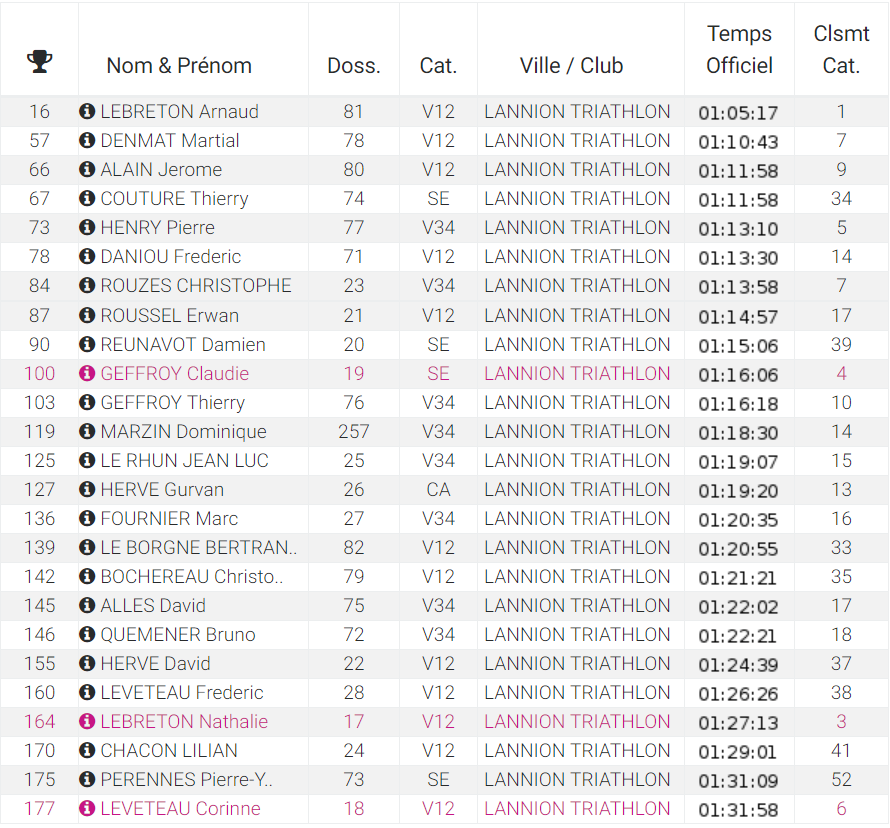
Task: Select the FOURNIER Marc name link
Action: pyautogui.click(x=169, y=519)
